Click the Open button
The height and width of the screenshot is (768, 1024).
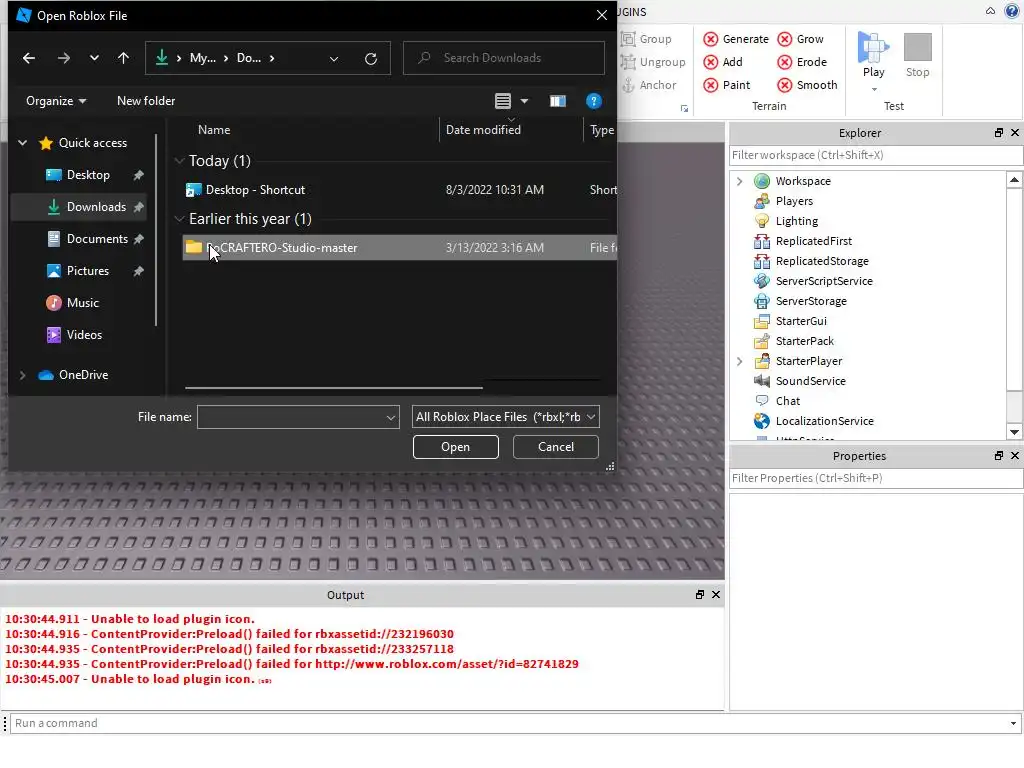point(455,447)
